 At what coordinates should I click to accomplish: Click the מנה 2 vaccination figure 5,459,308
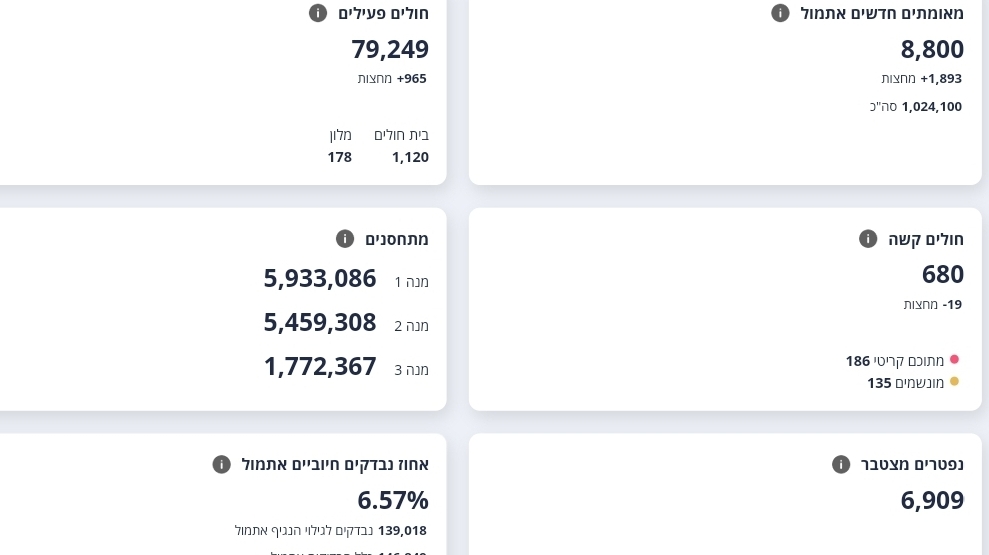(320, 322)
